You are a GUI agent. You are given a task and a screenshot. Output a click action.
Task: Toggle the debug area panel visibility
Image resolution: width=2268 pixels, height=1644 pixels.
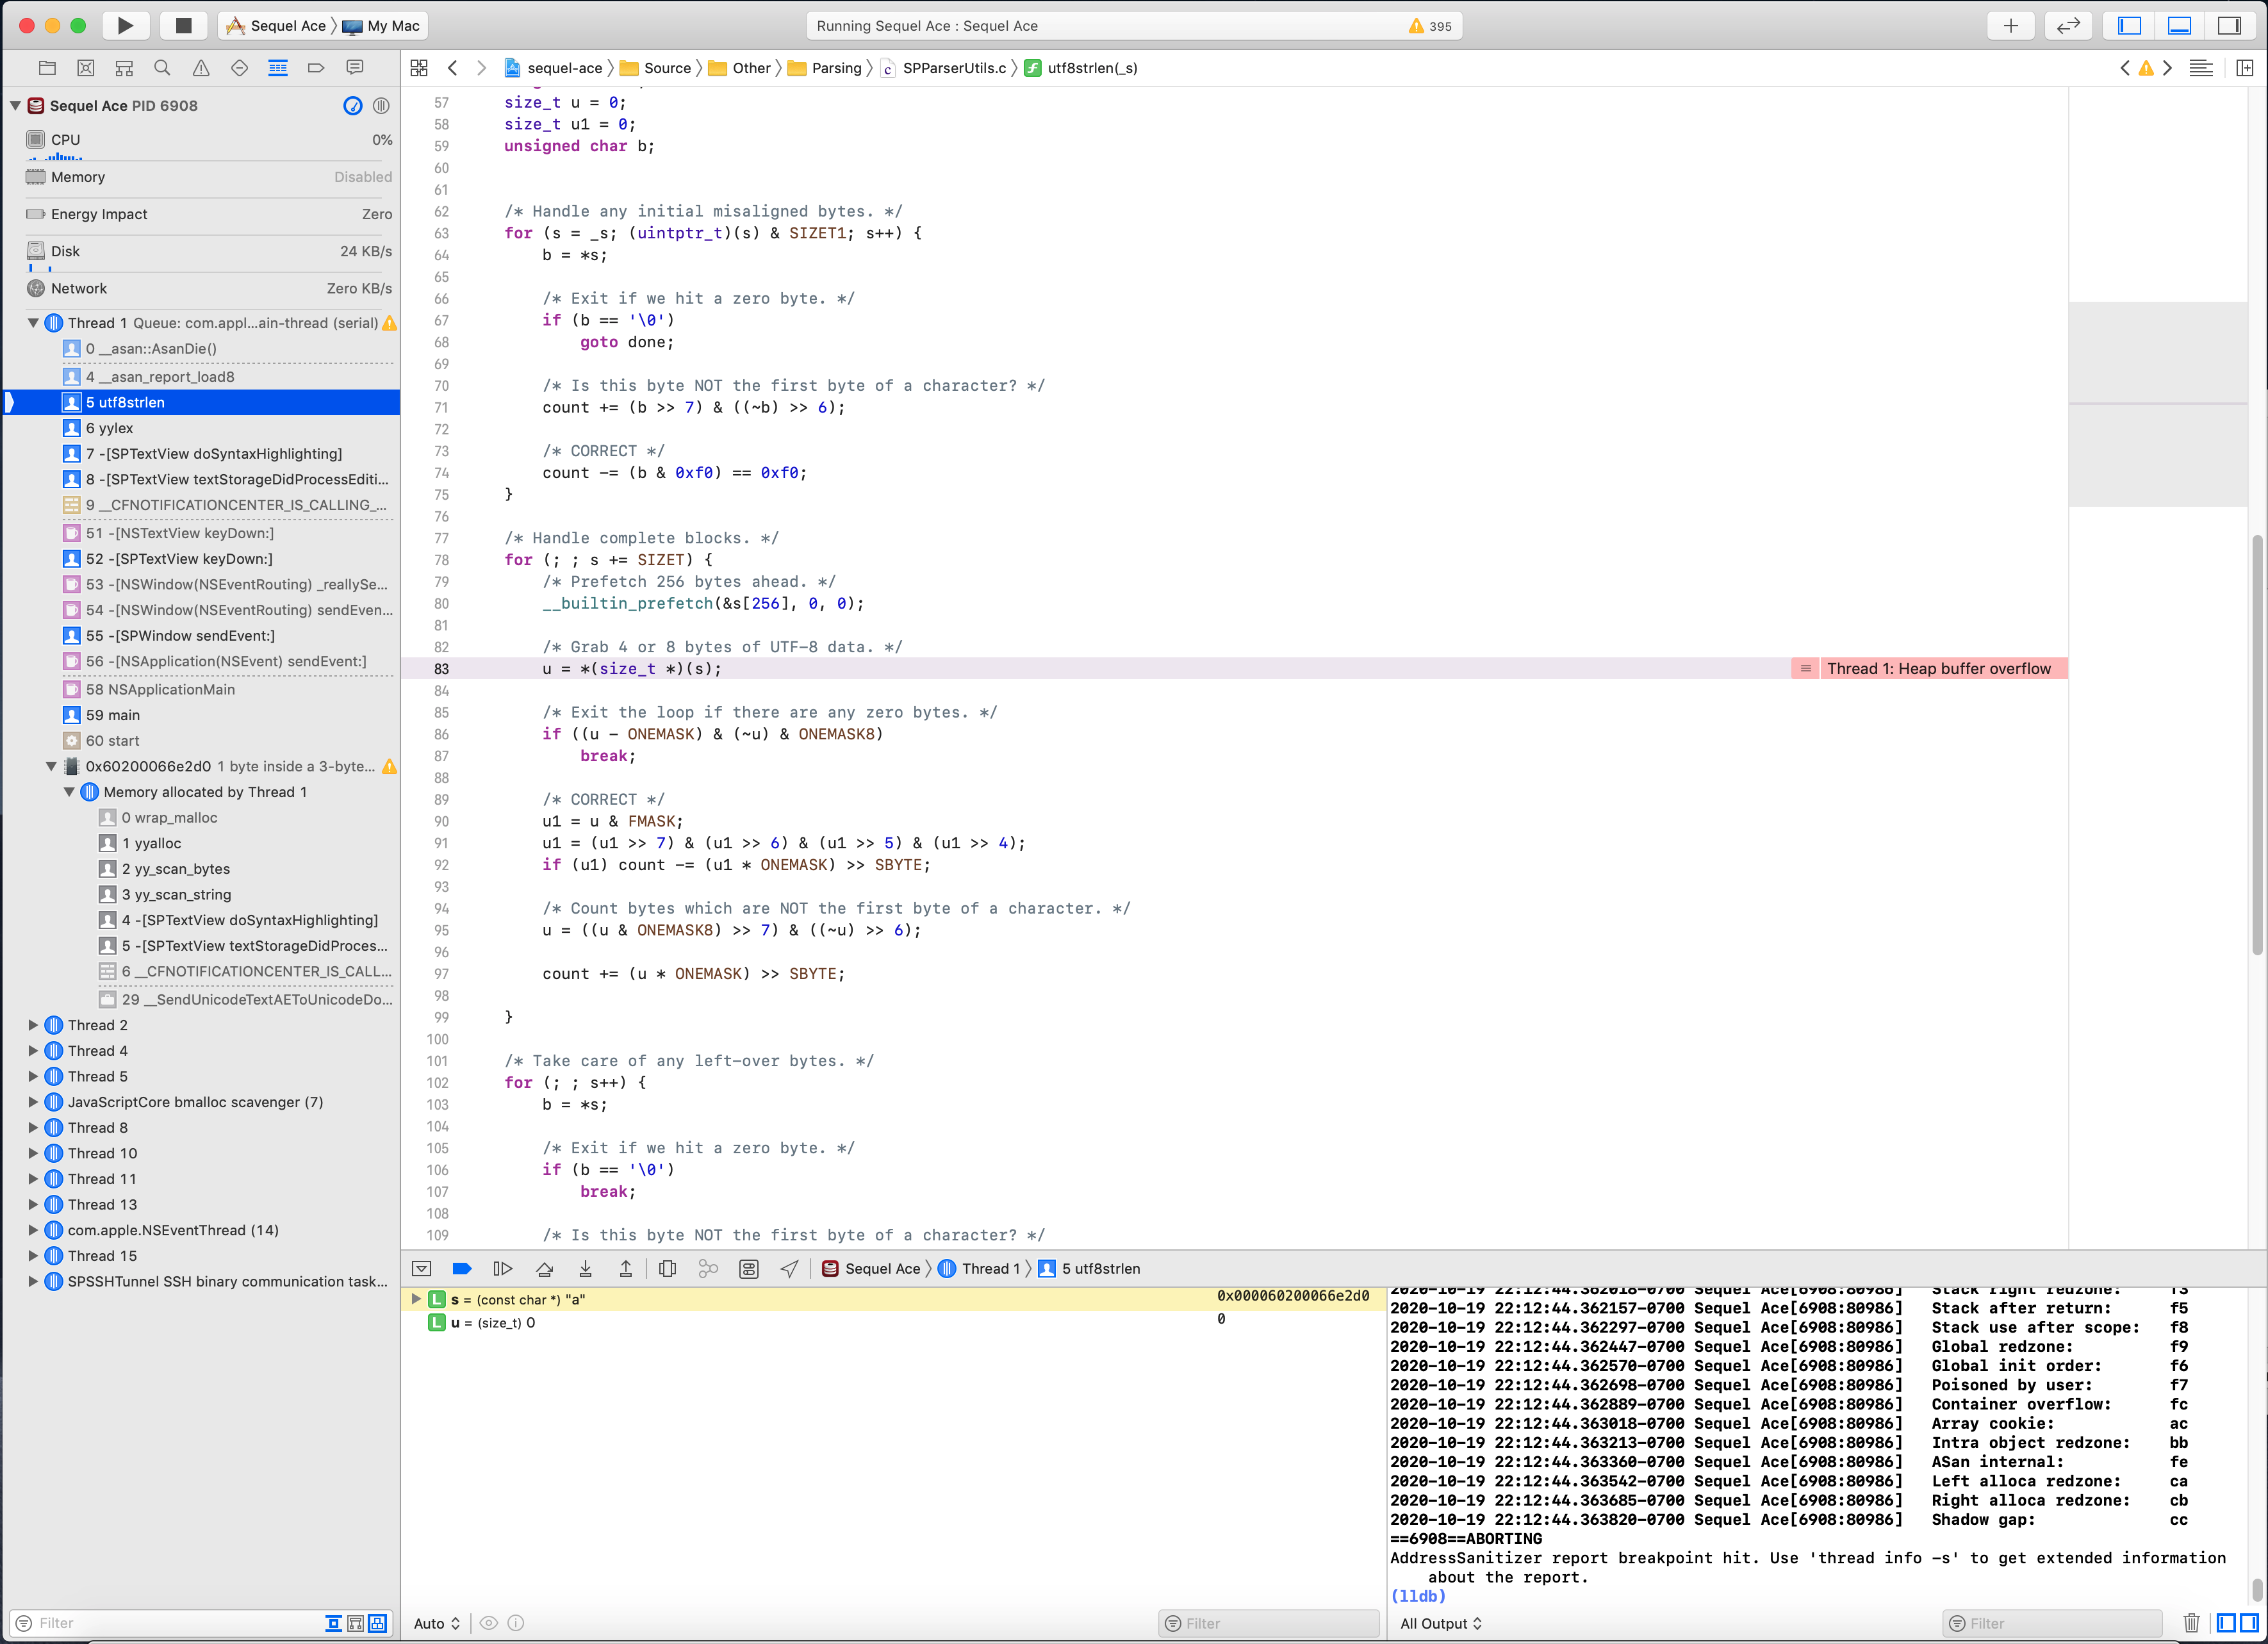pyautogui.click(x=2180, y=25)
